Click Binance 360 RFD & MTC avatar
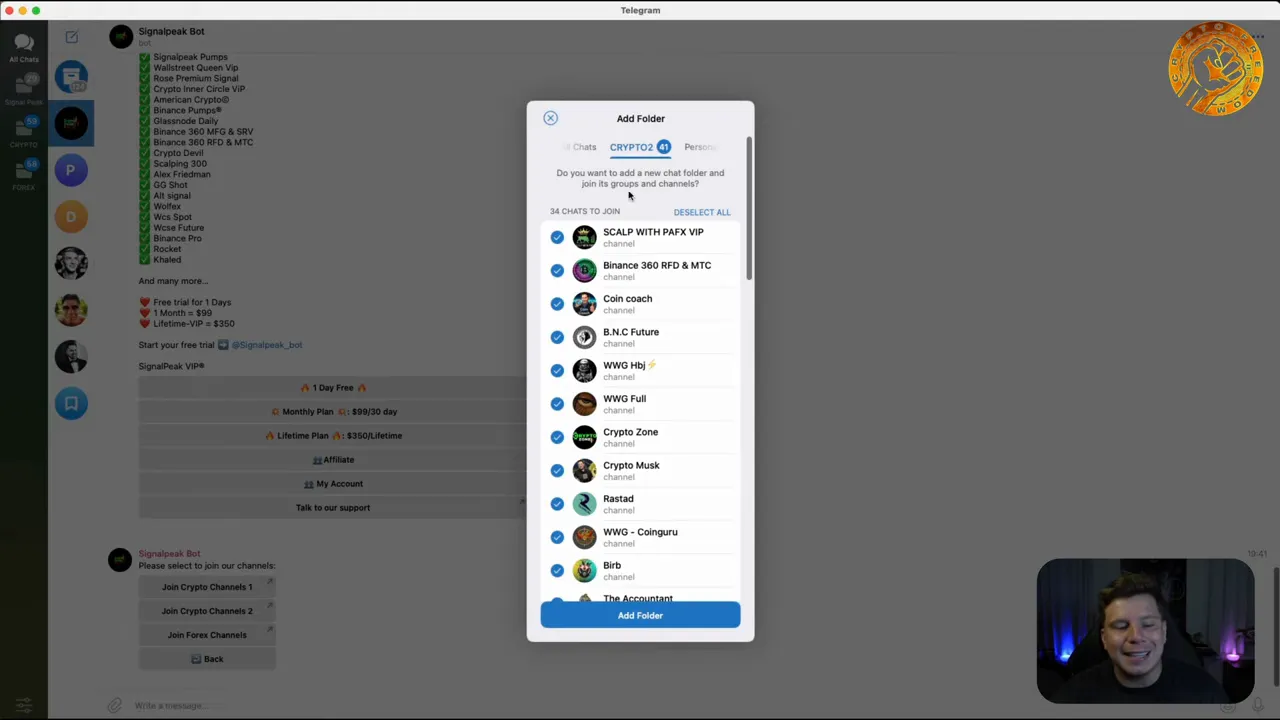The width and height of the screenshot is (1280, 720). pos(584,270)
